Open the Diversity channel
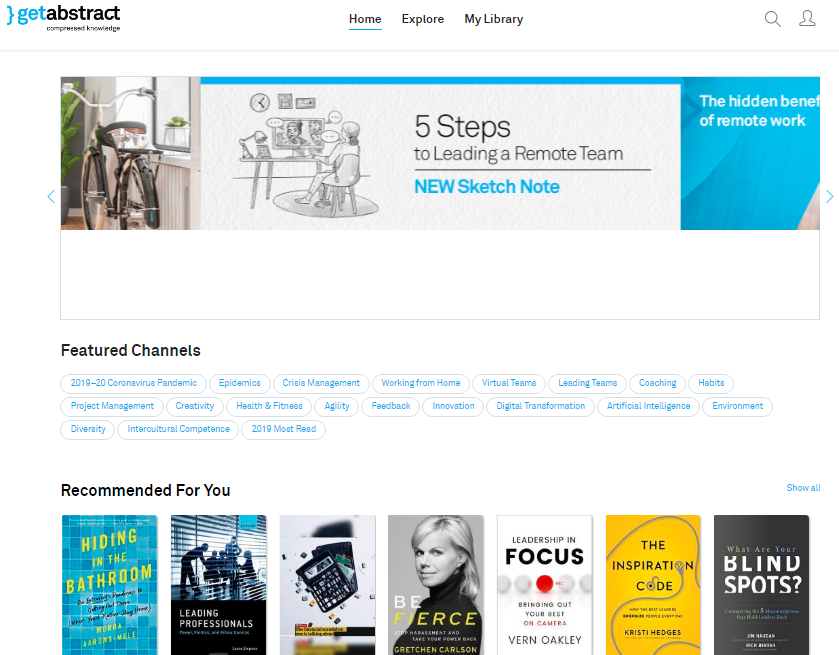 [88, 429]
